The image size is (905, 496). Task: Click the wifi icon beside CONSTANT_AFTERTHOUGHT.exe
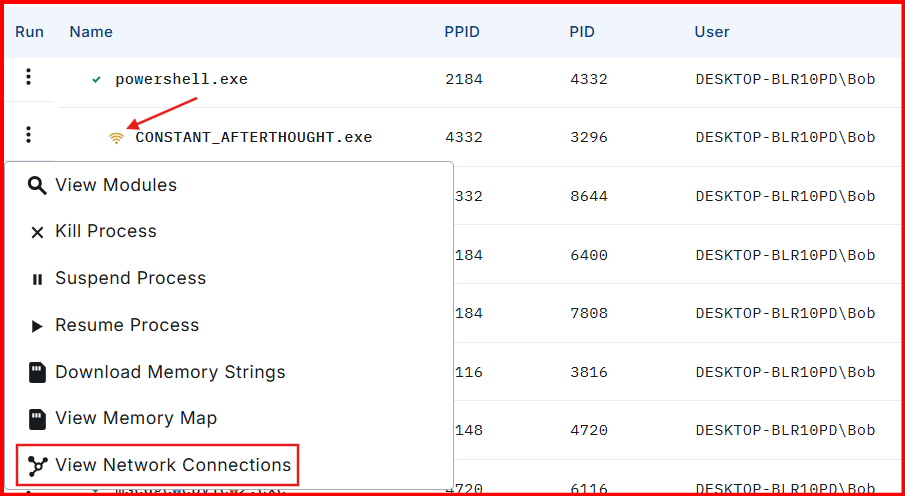117,137
